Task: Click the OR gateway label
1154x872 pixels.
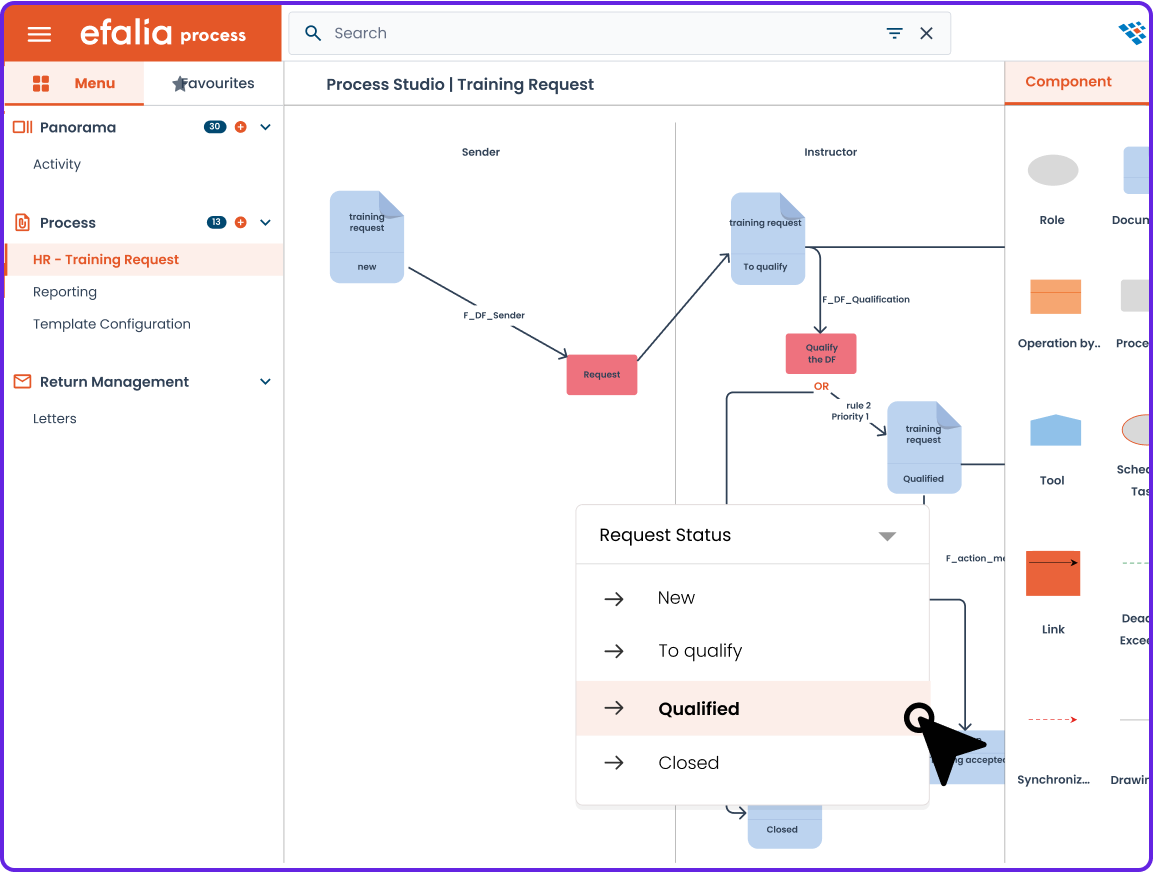Action: point(821,386)
